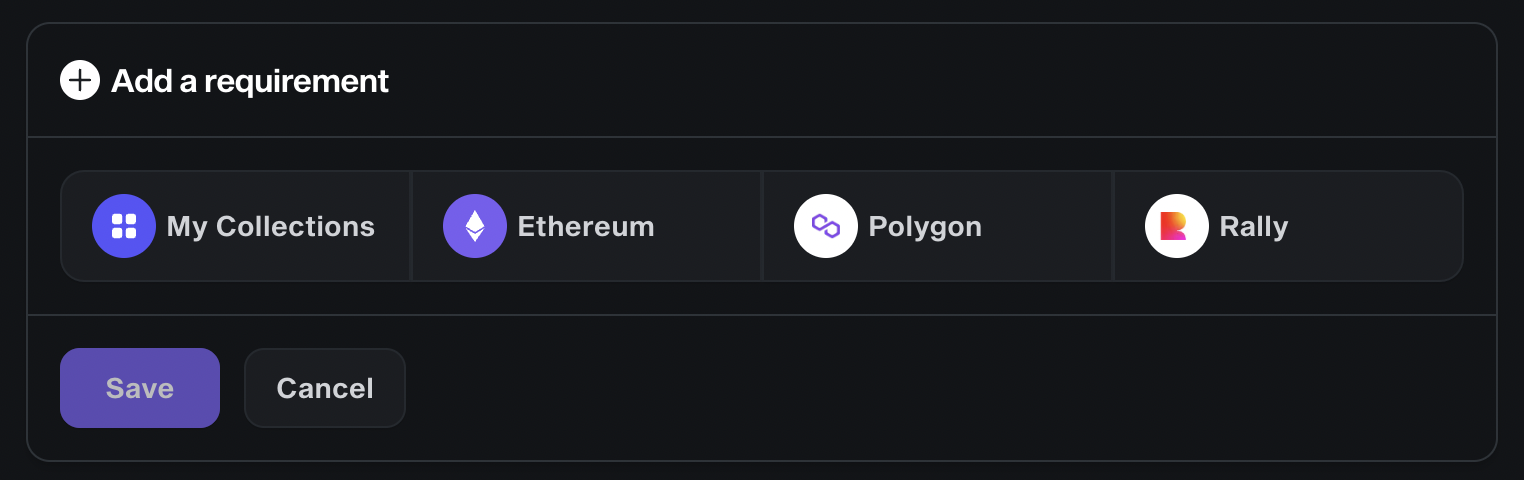
Task: Select the My Collections grid icon
Action: point(124,226)
